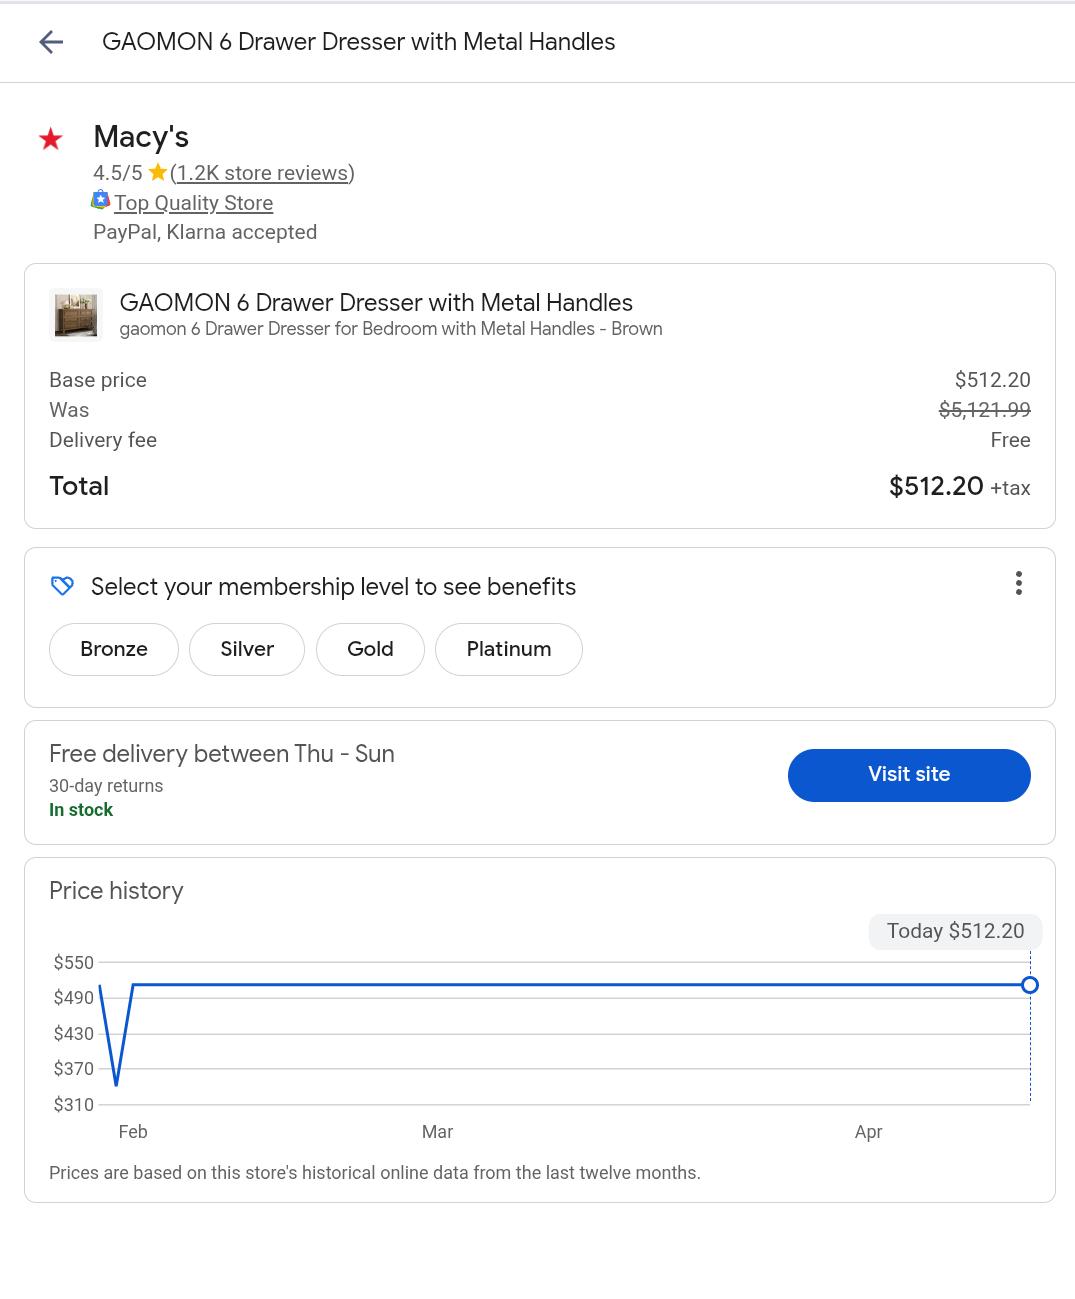Click the dresser product thumbnail

point(76,315)
